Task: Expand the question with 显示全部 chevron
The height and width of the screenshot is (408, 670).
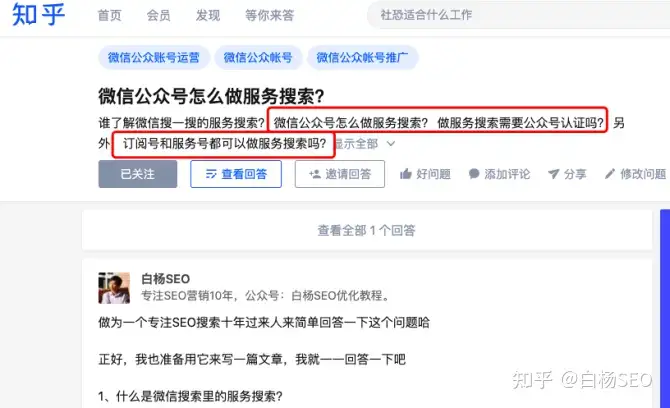Action: 391,144
